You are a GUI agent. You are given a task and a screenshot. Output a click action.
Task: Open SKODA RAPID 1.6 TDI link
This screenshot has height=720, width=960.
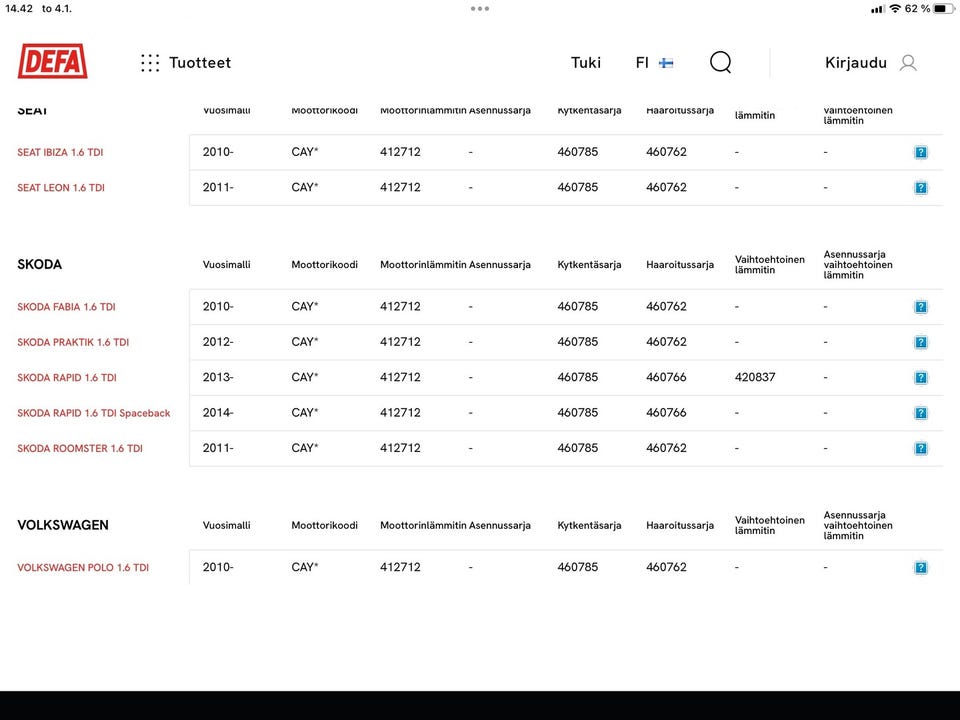tap(67, 378)
